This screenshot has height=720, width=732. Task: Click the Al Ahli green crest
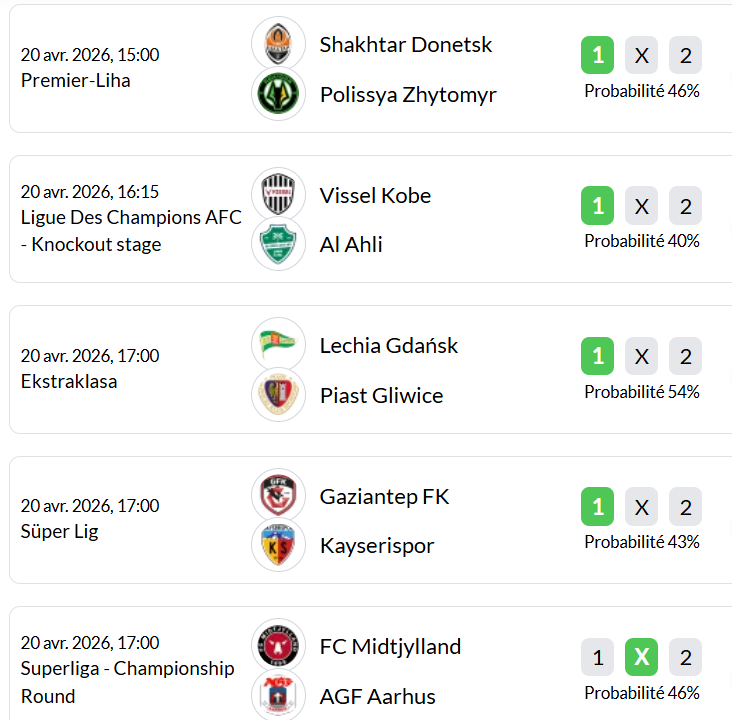click(278, 245)
